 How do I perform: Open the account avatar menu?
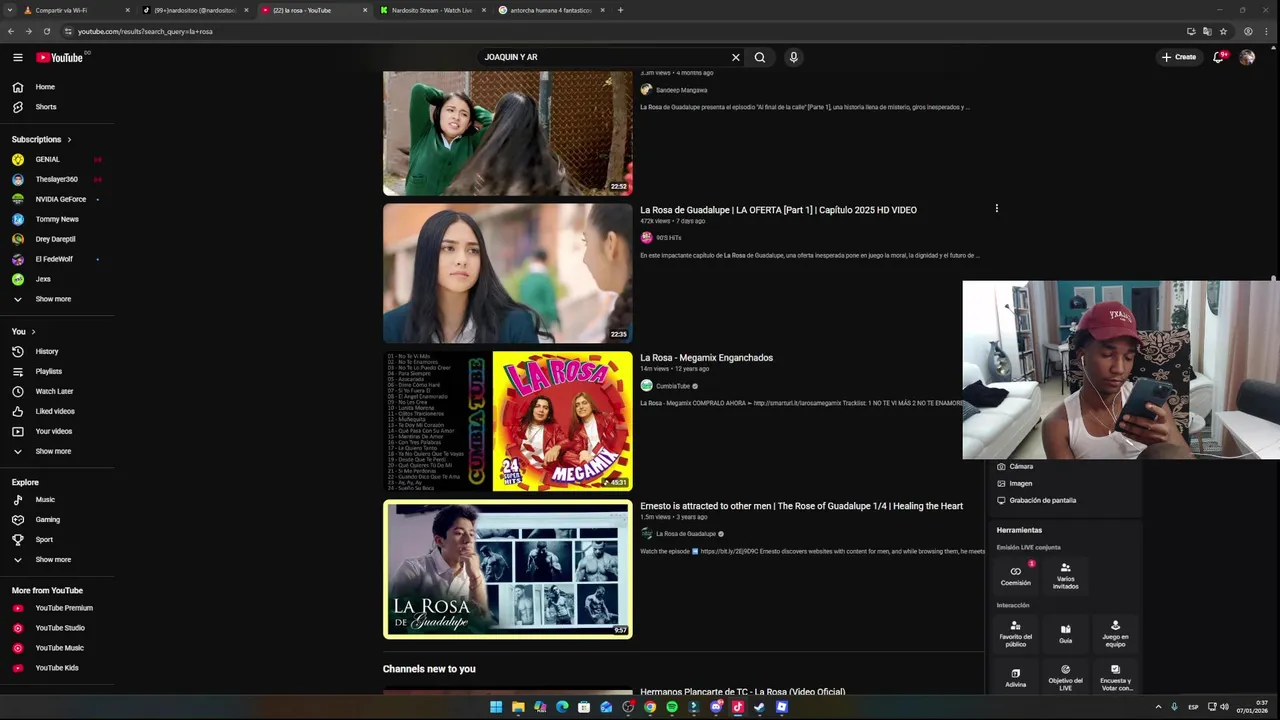pyautogui.click(x=1247, y=57)
